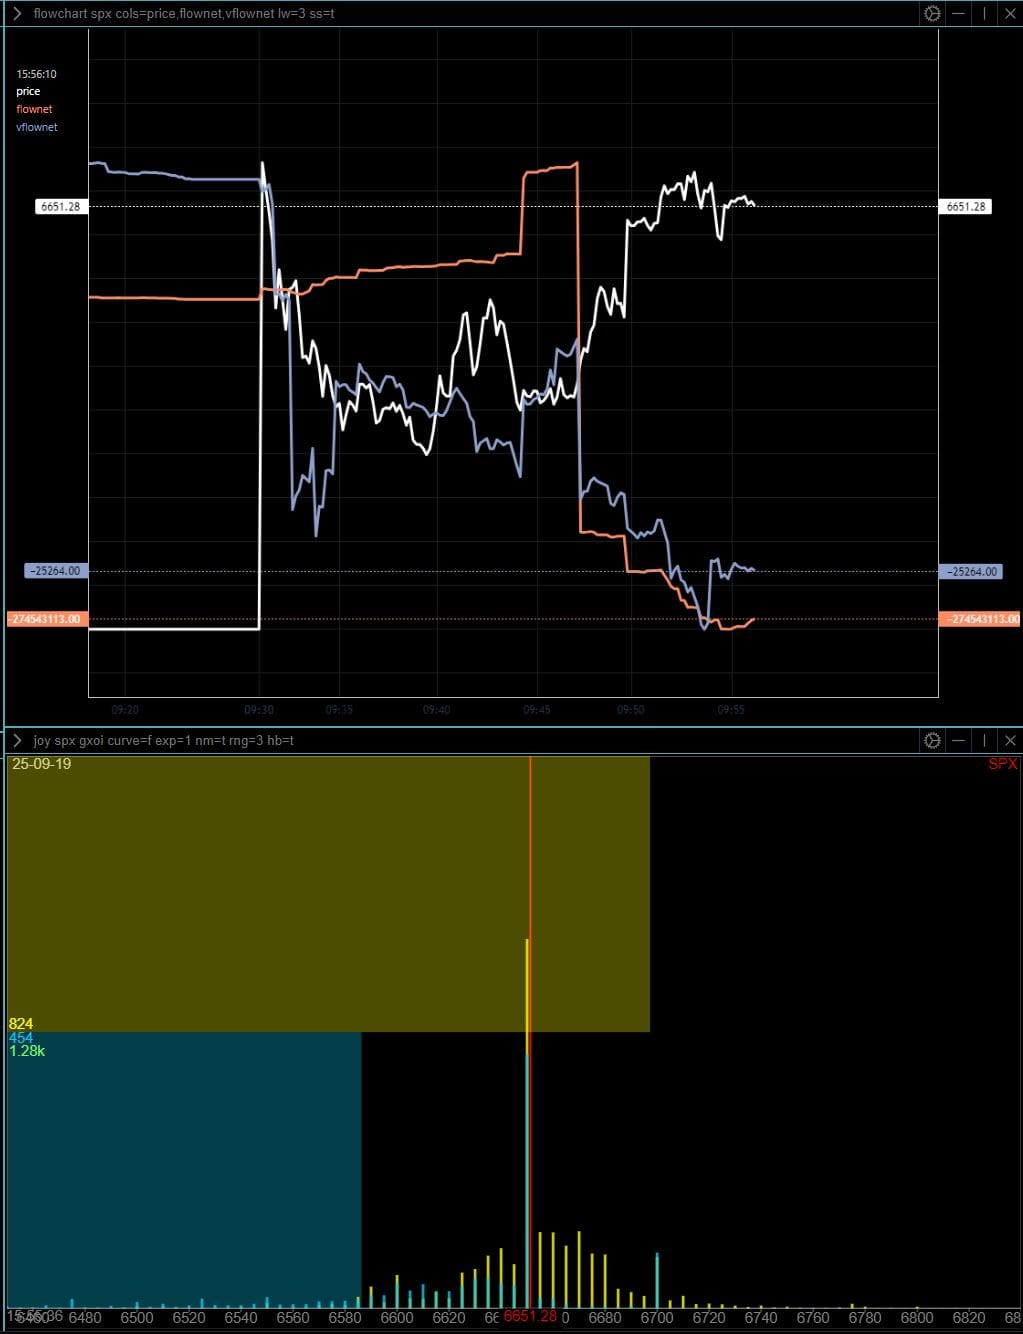
Task: Click the left 6651.28 price axis label
Action: click(x=61, y=207)
